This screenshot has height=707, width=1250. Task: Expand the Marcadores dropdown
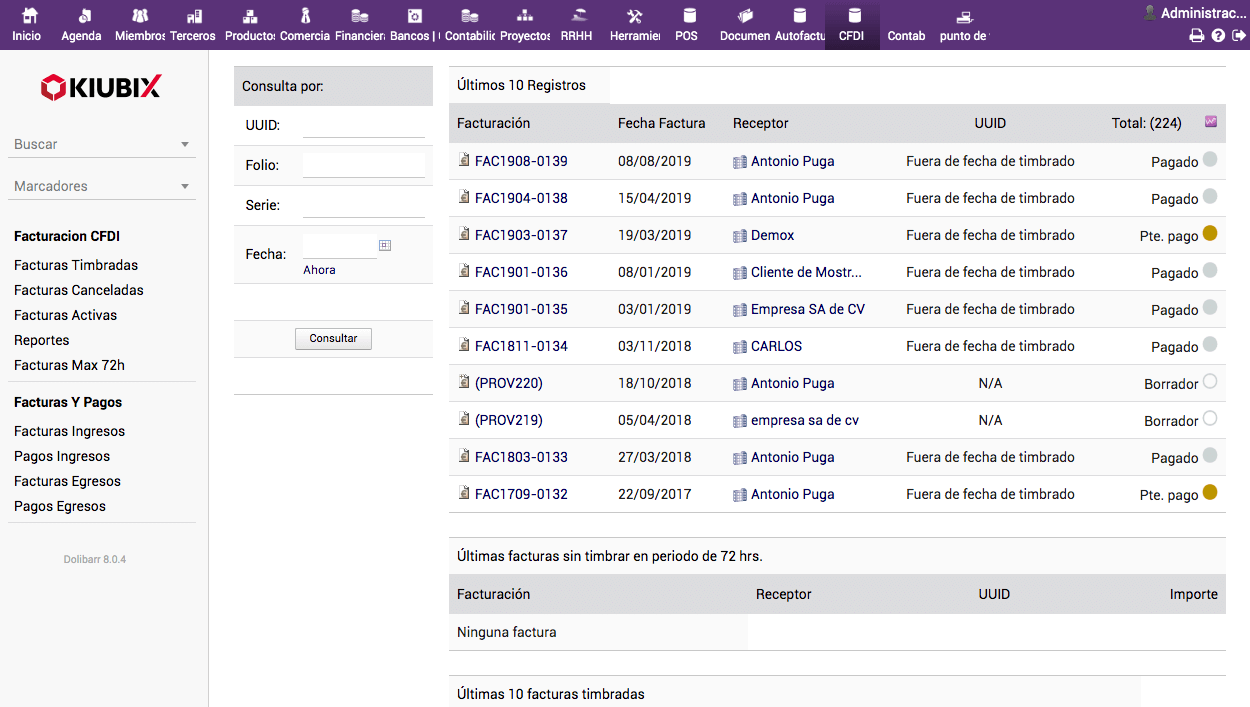(102, 187)
